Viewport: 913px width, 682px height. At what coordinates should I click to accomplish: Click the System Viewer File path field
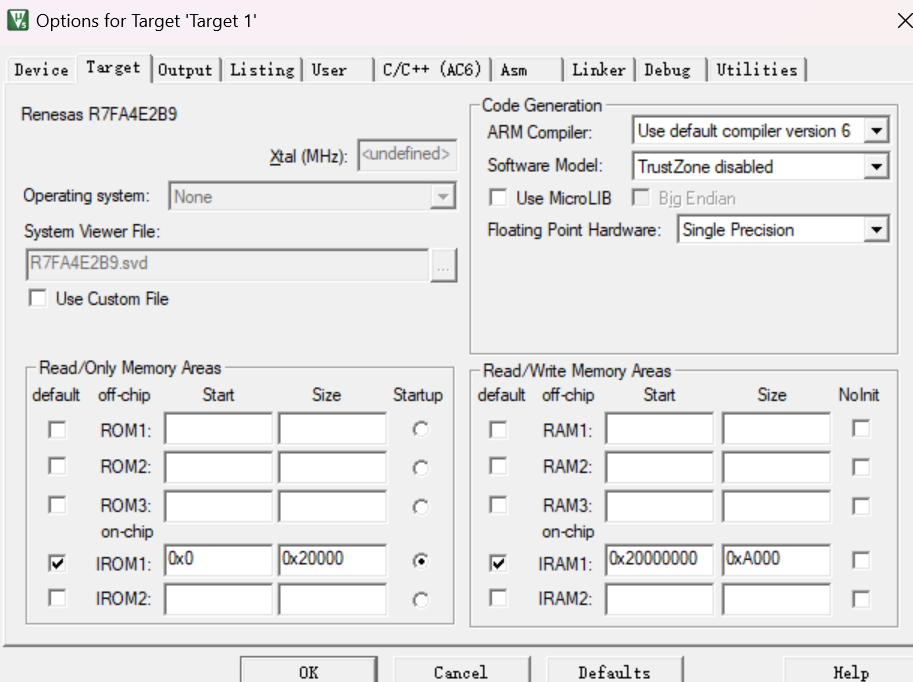(x=228, y=264)
